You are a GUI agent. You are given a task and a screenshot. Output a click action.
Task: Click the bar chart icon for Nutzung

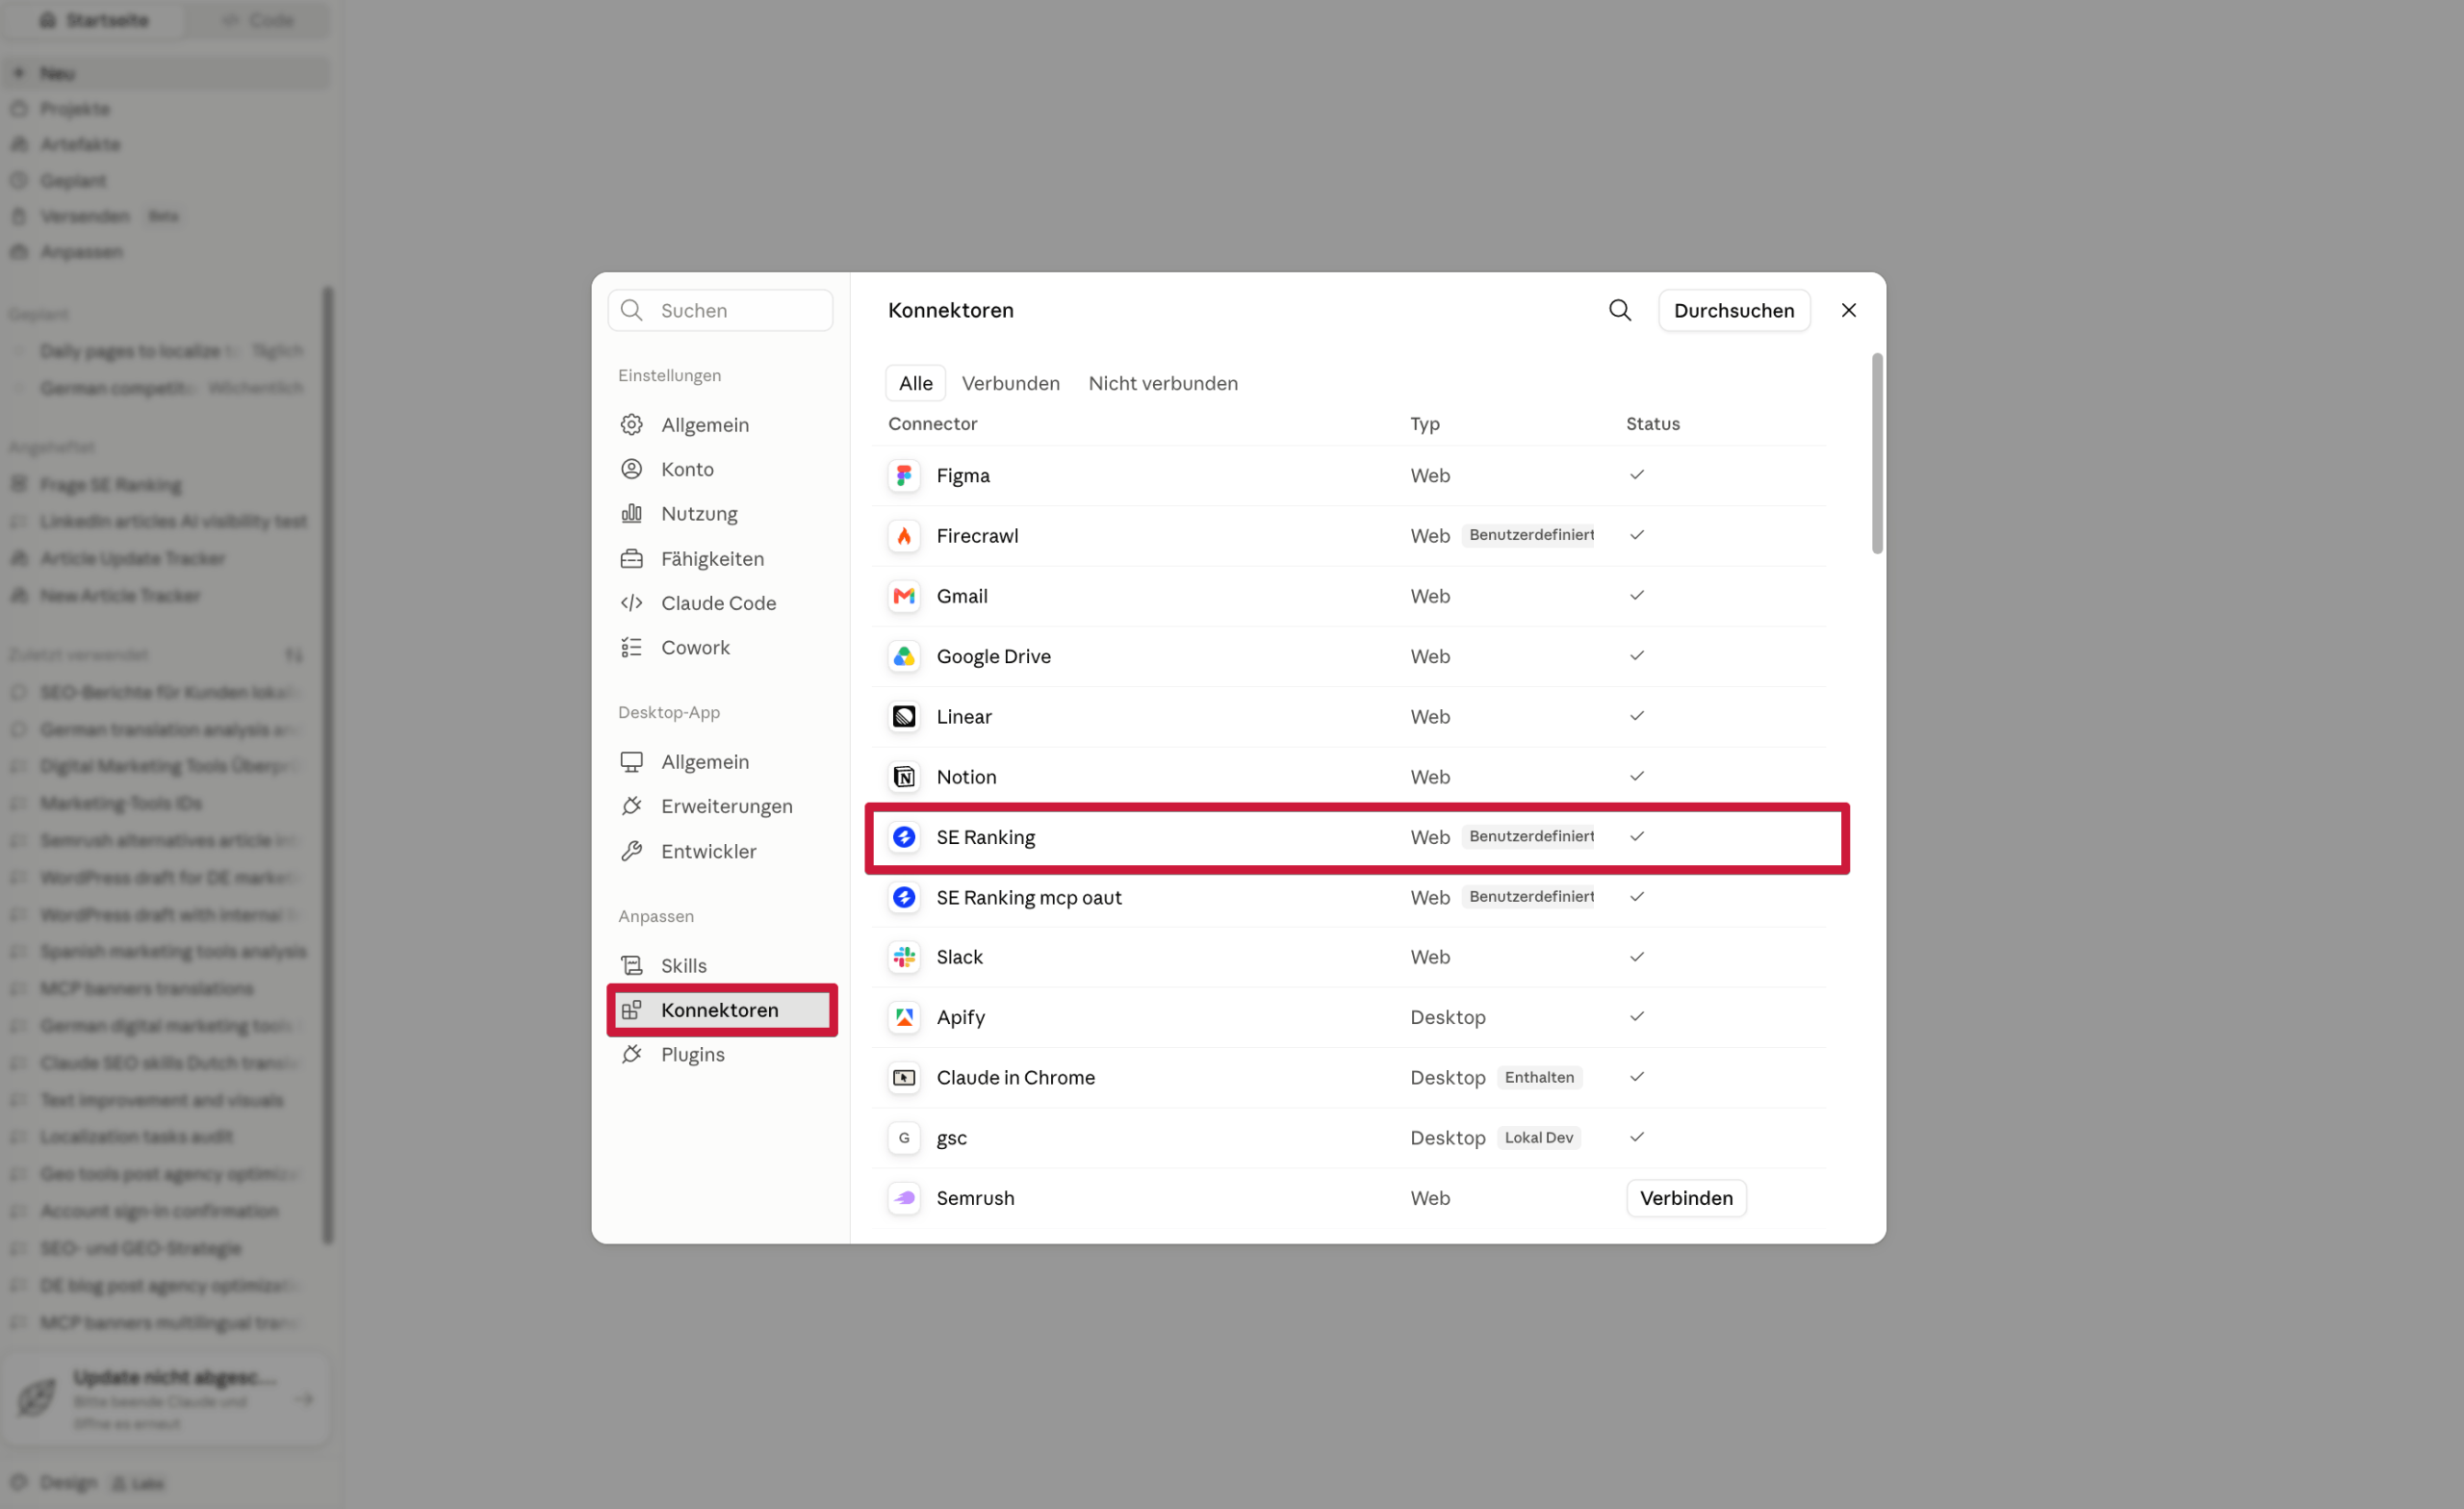coord(631,514)
